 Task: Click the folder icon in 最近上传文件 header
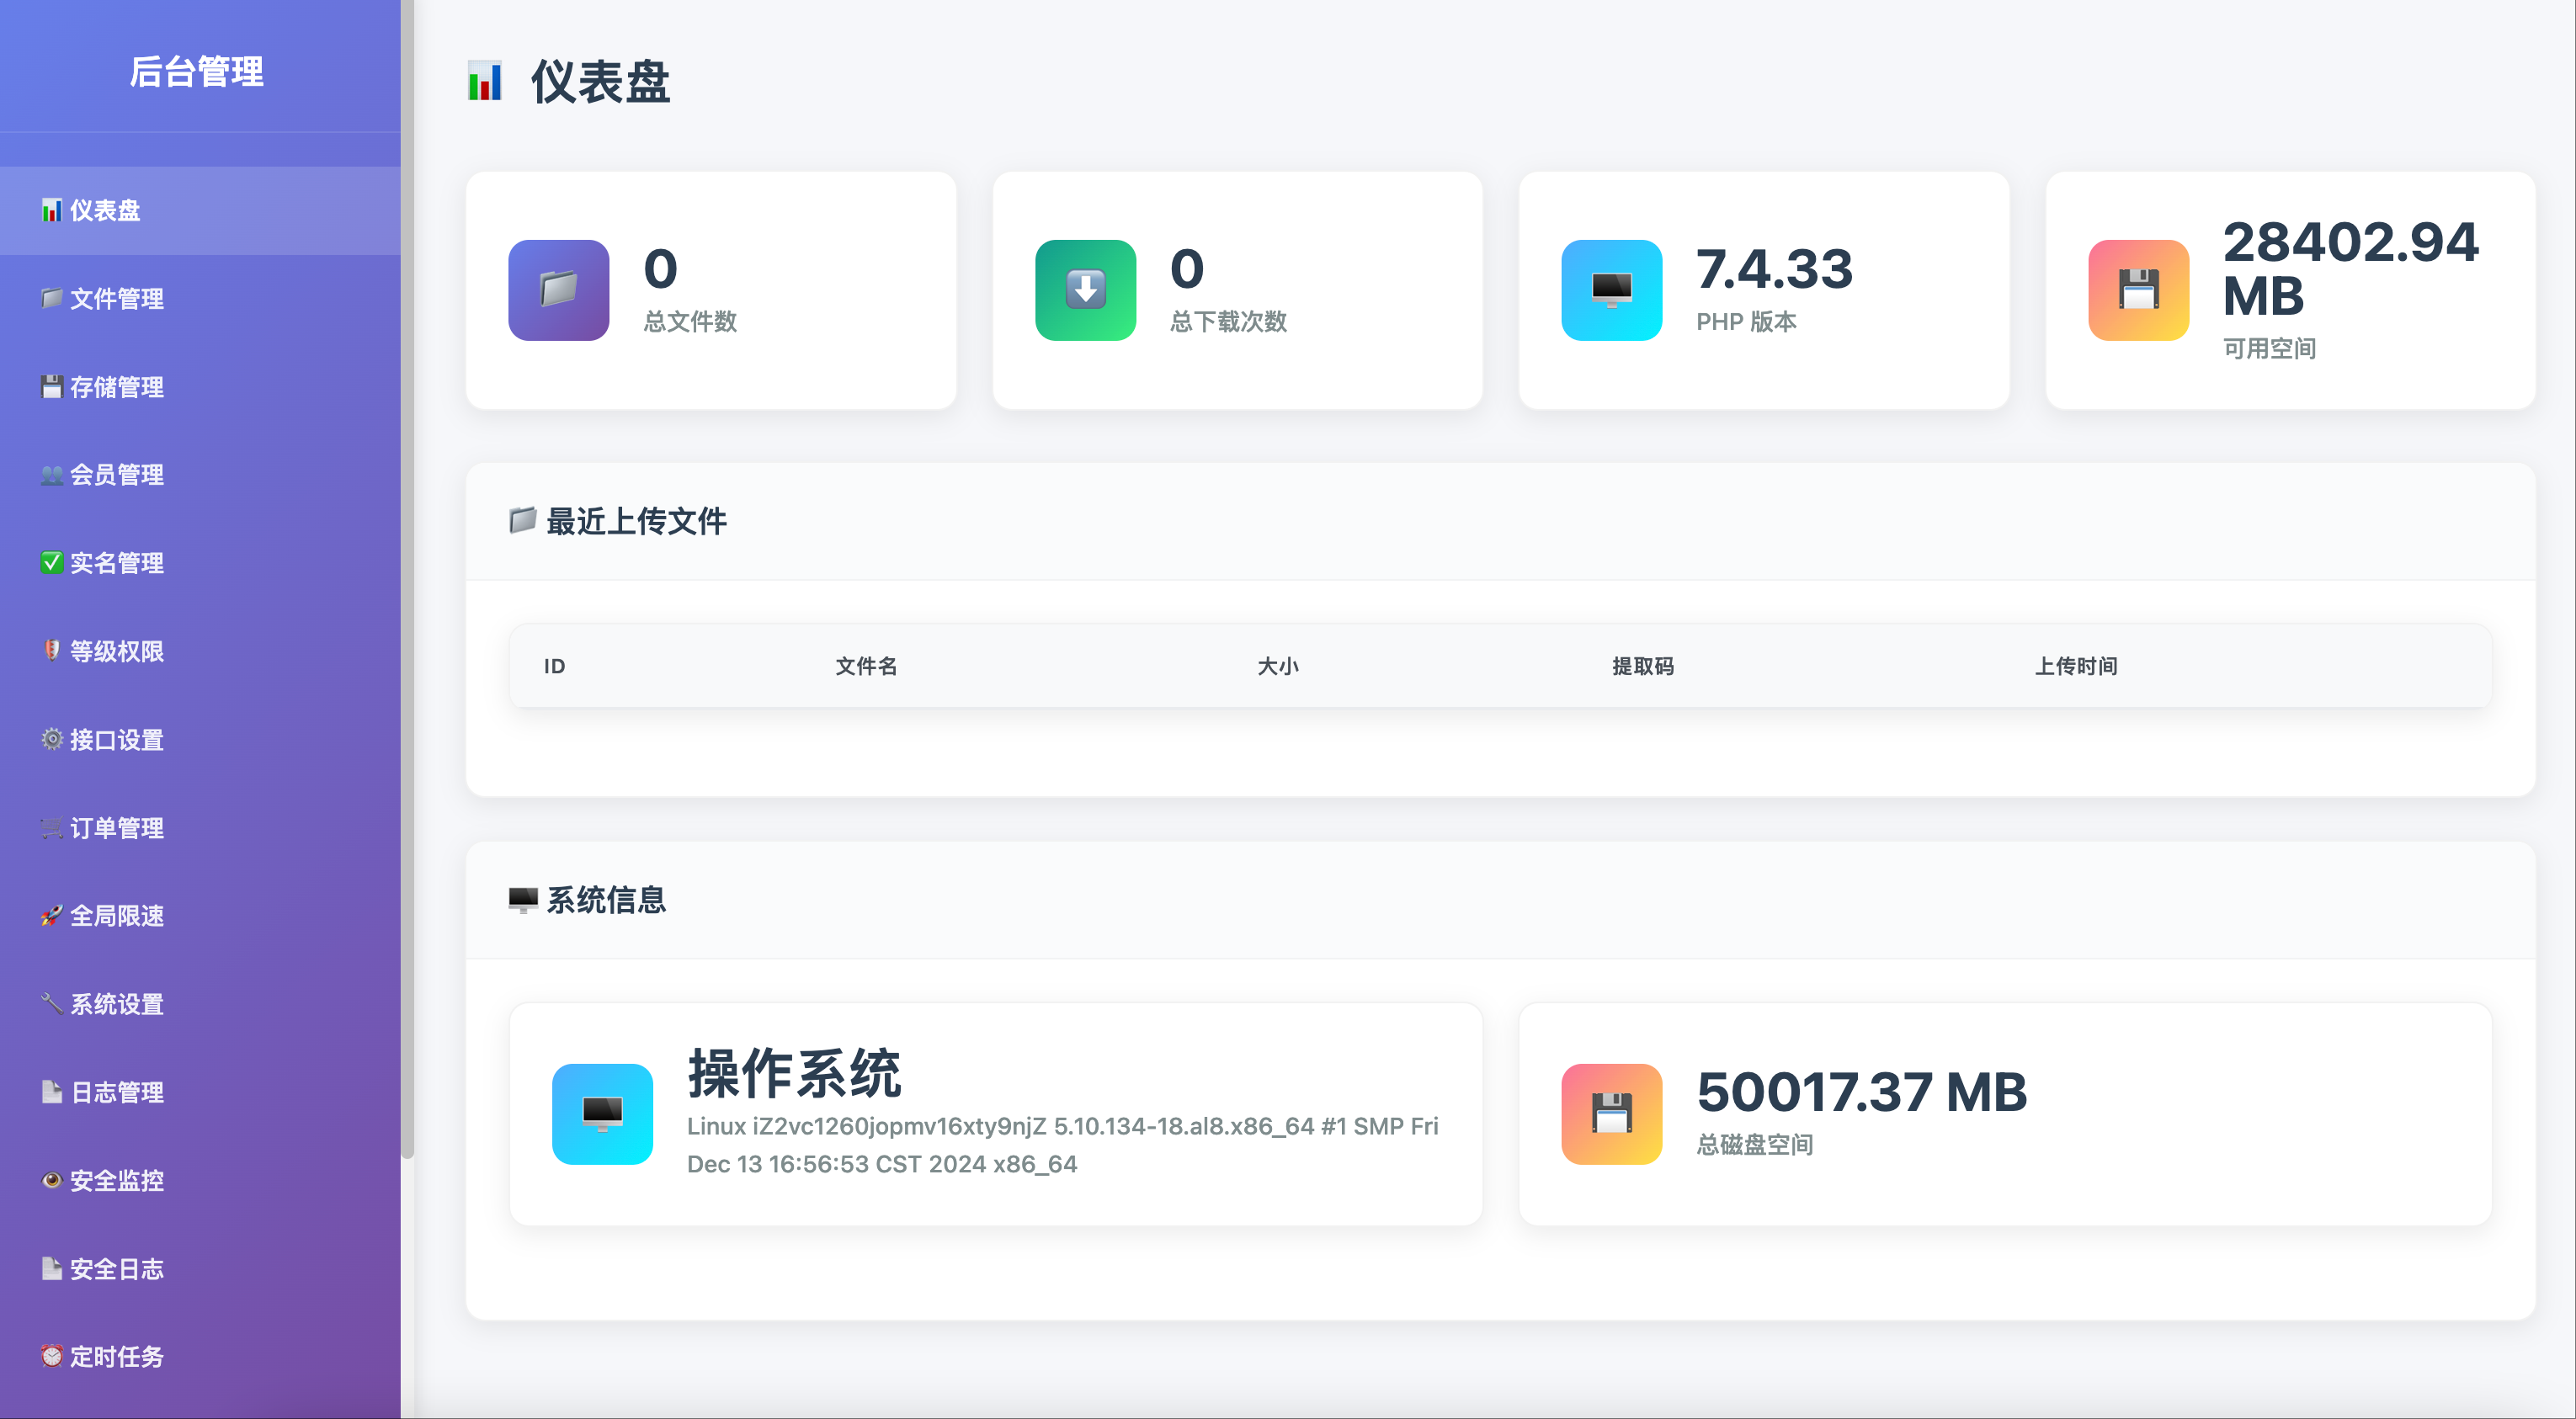(523, 520)
